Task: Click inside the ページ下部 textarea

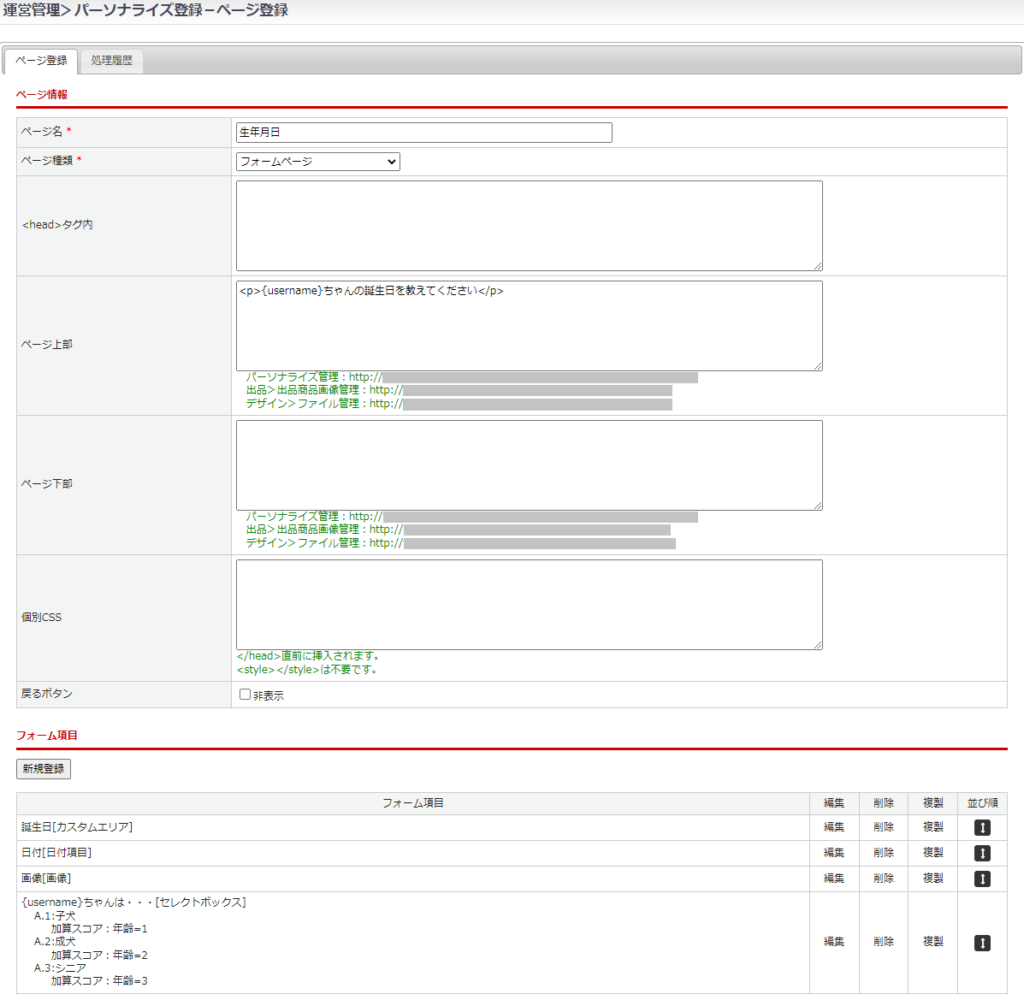Action: (529, 465)
